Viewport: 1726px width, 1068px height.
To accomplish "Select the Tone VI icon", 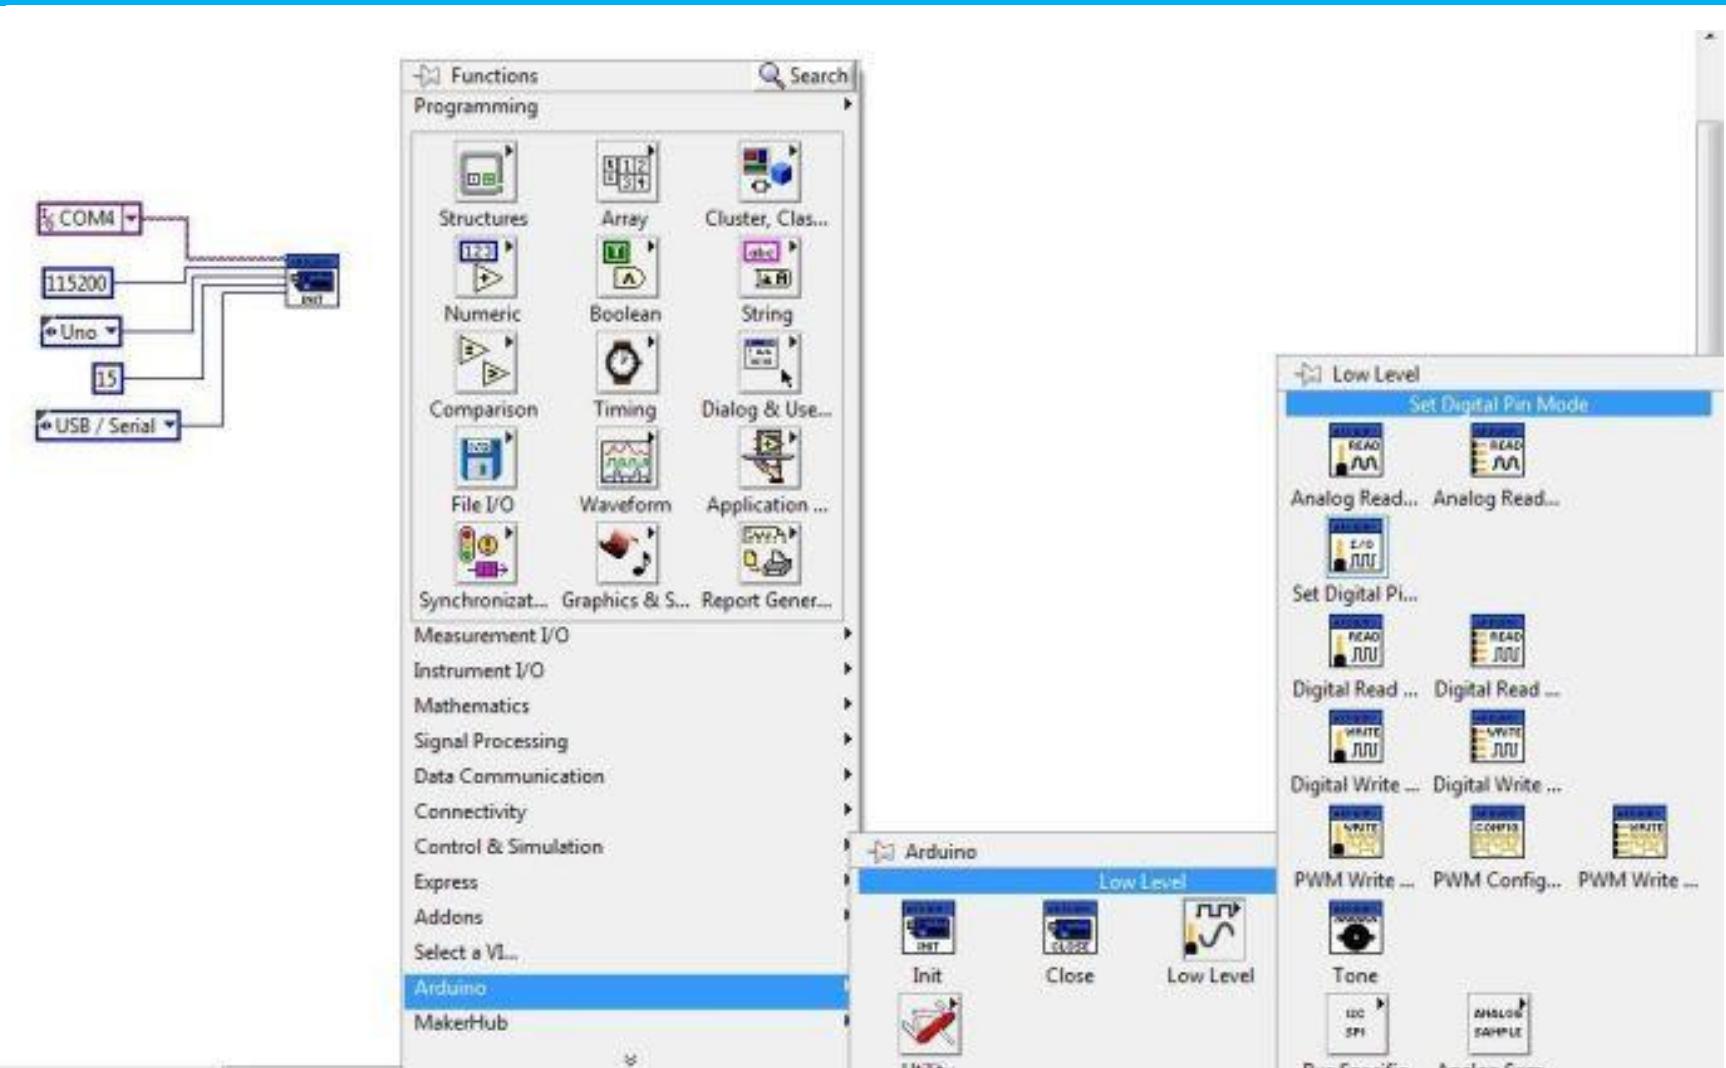I will [1355, 928].
